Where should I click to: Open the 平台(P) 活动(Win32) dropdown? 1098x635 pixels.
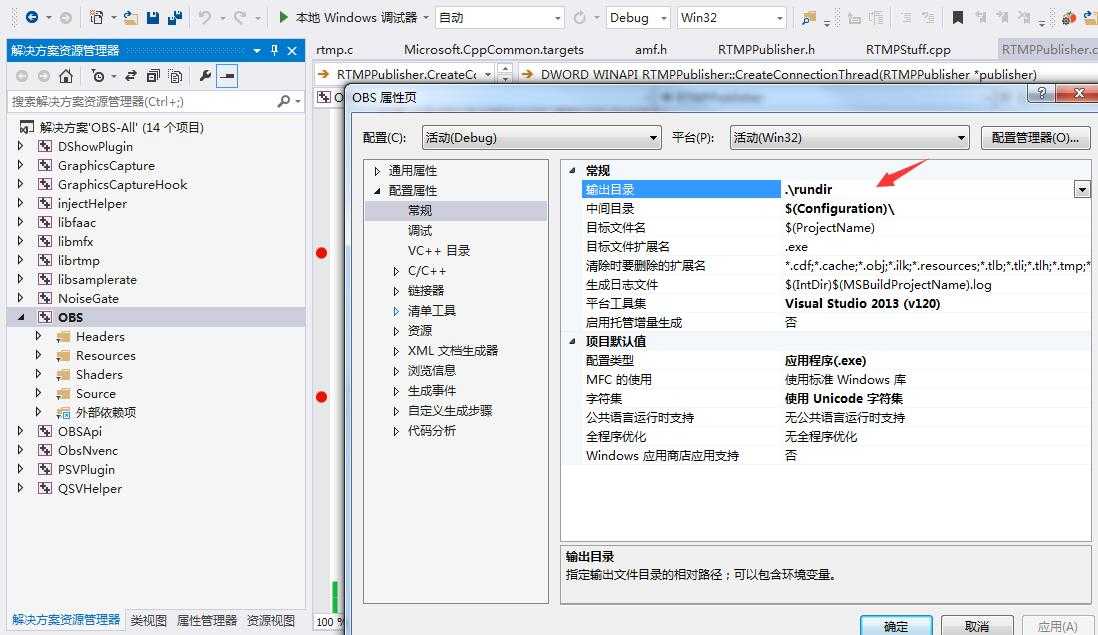(x=849, y=137)
